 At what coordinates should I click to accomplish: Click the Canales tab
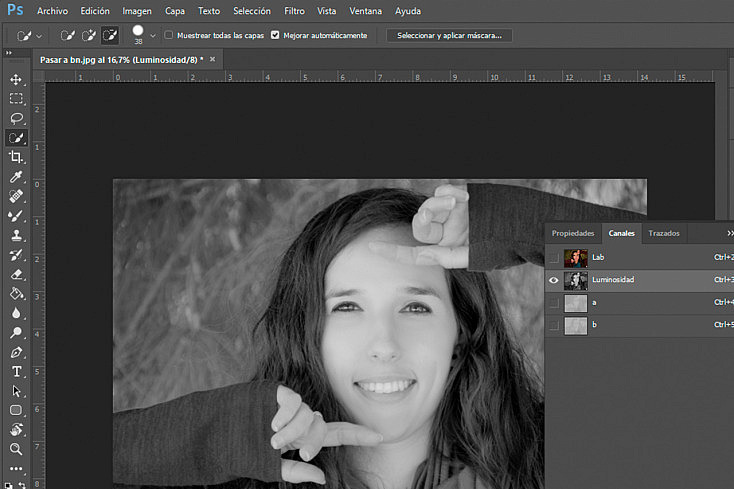[x=622, y=233]
